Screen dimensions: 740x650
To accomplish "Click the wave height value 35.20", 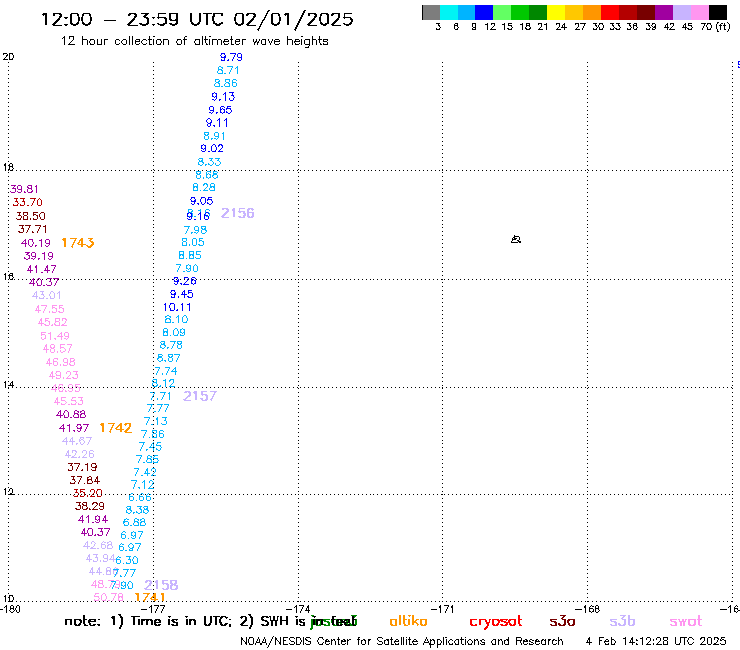I will coord(88,493).
